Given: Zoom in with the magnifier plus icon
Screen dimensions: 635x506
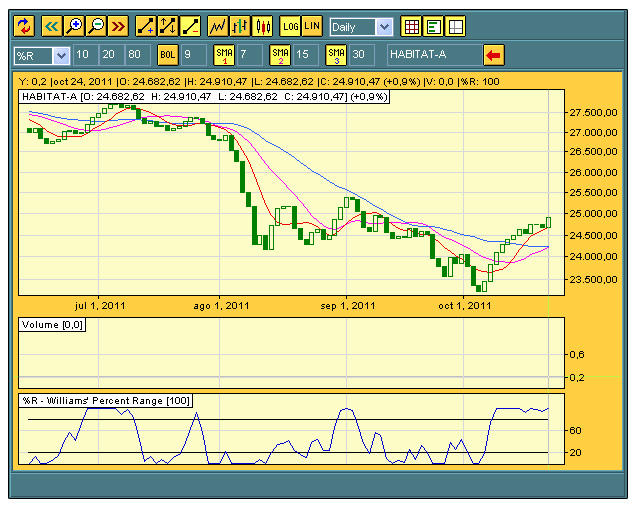Looking at the screenshot, I should [x=74, y=27].
